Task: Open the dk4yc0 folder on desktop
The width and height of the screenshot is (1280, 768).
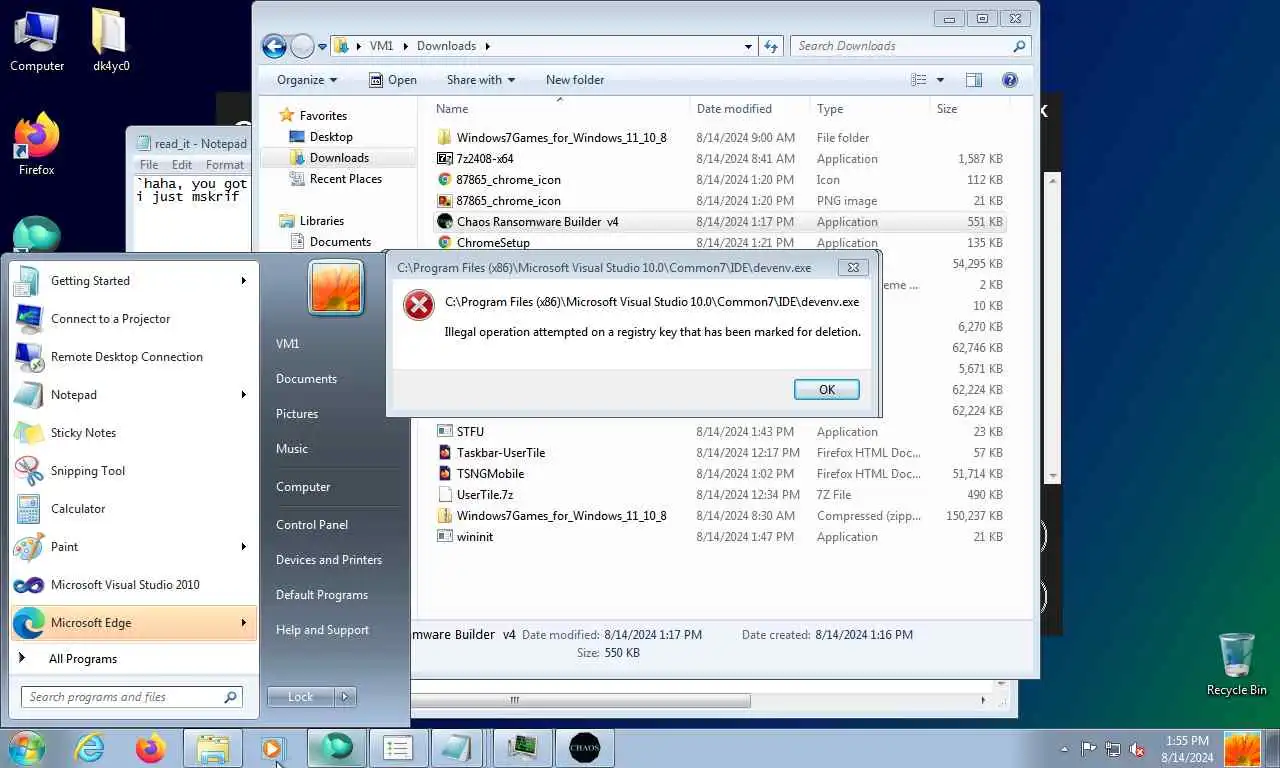Action: [x=110, y=42]
